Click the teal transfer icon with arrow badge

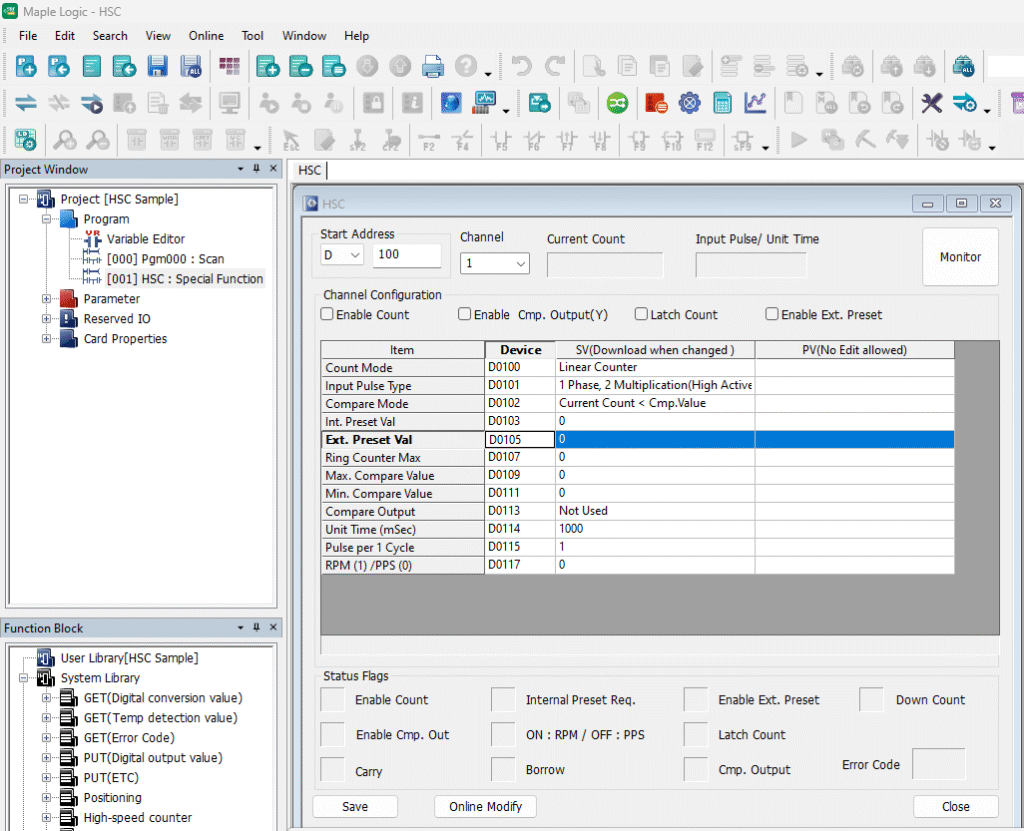pyautogui.click(x=539, y=103)
